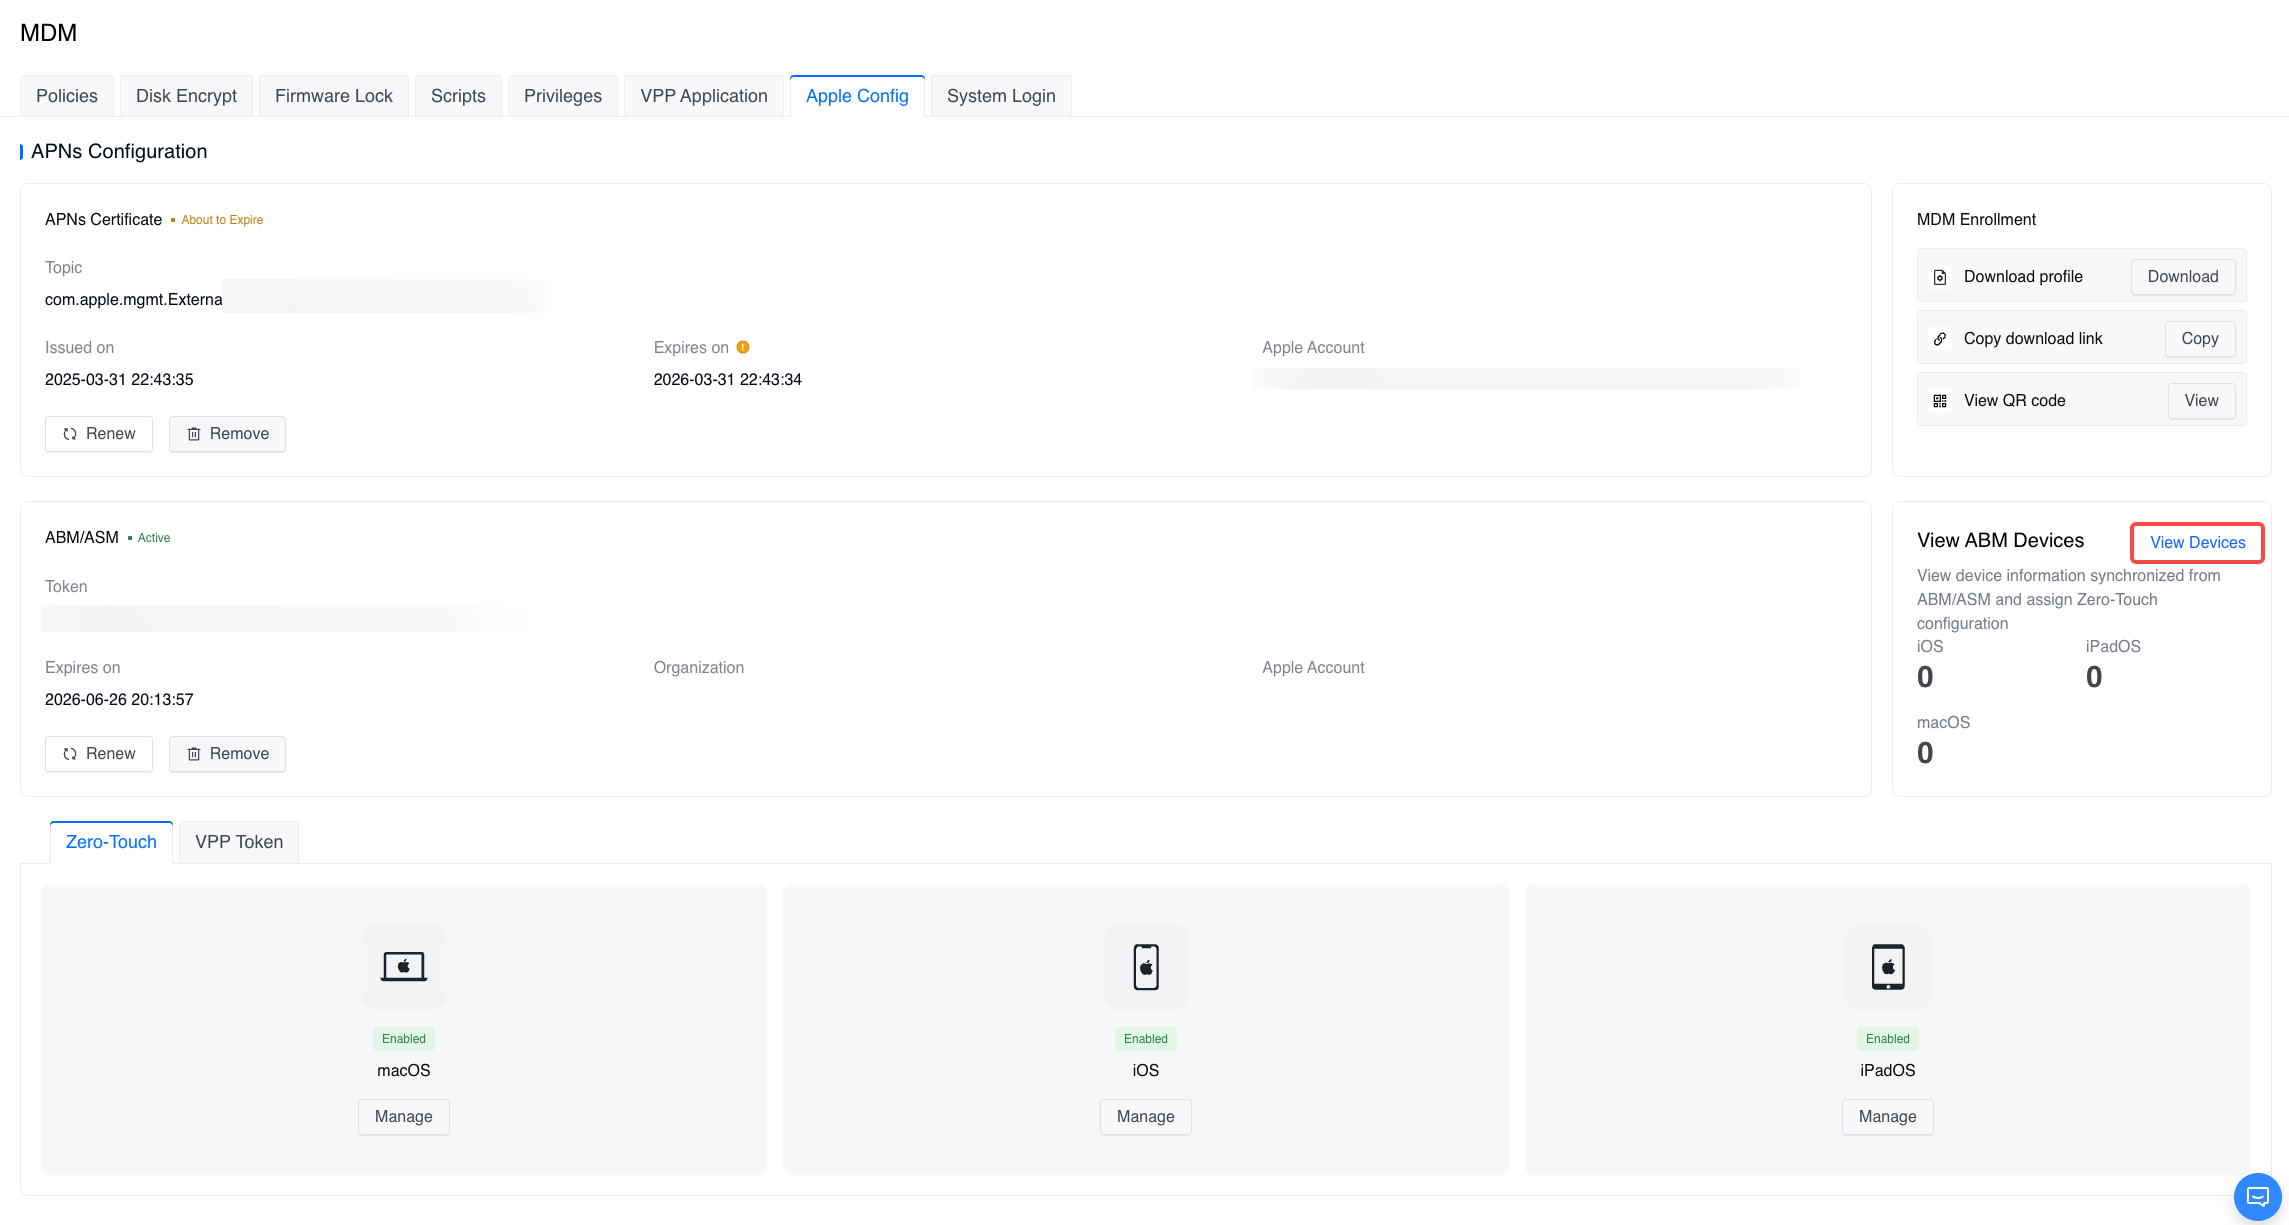Go to the System Login tab
The width and height of the screenshot is (2289, 1225).
1000,96
